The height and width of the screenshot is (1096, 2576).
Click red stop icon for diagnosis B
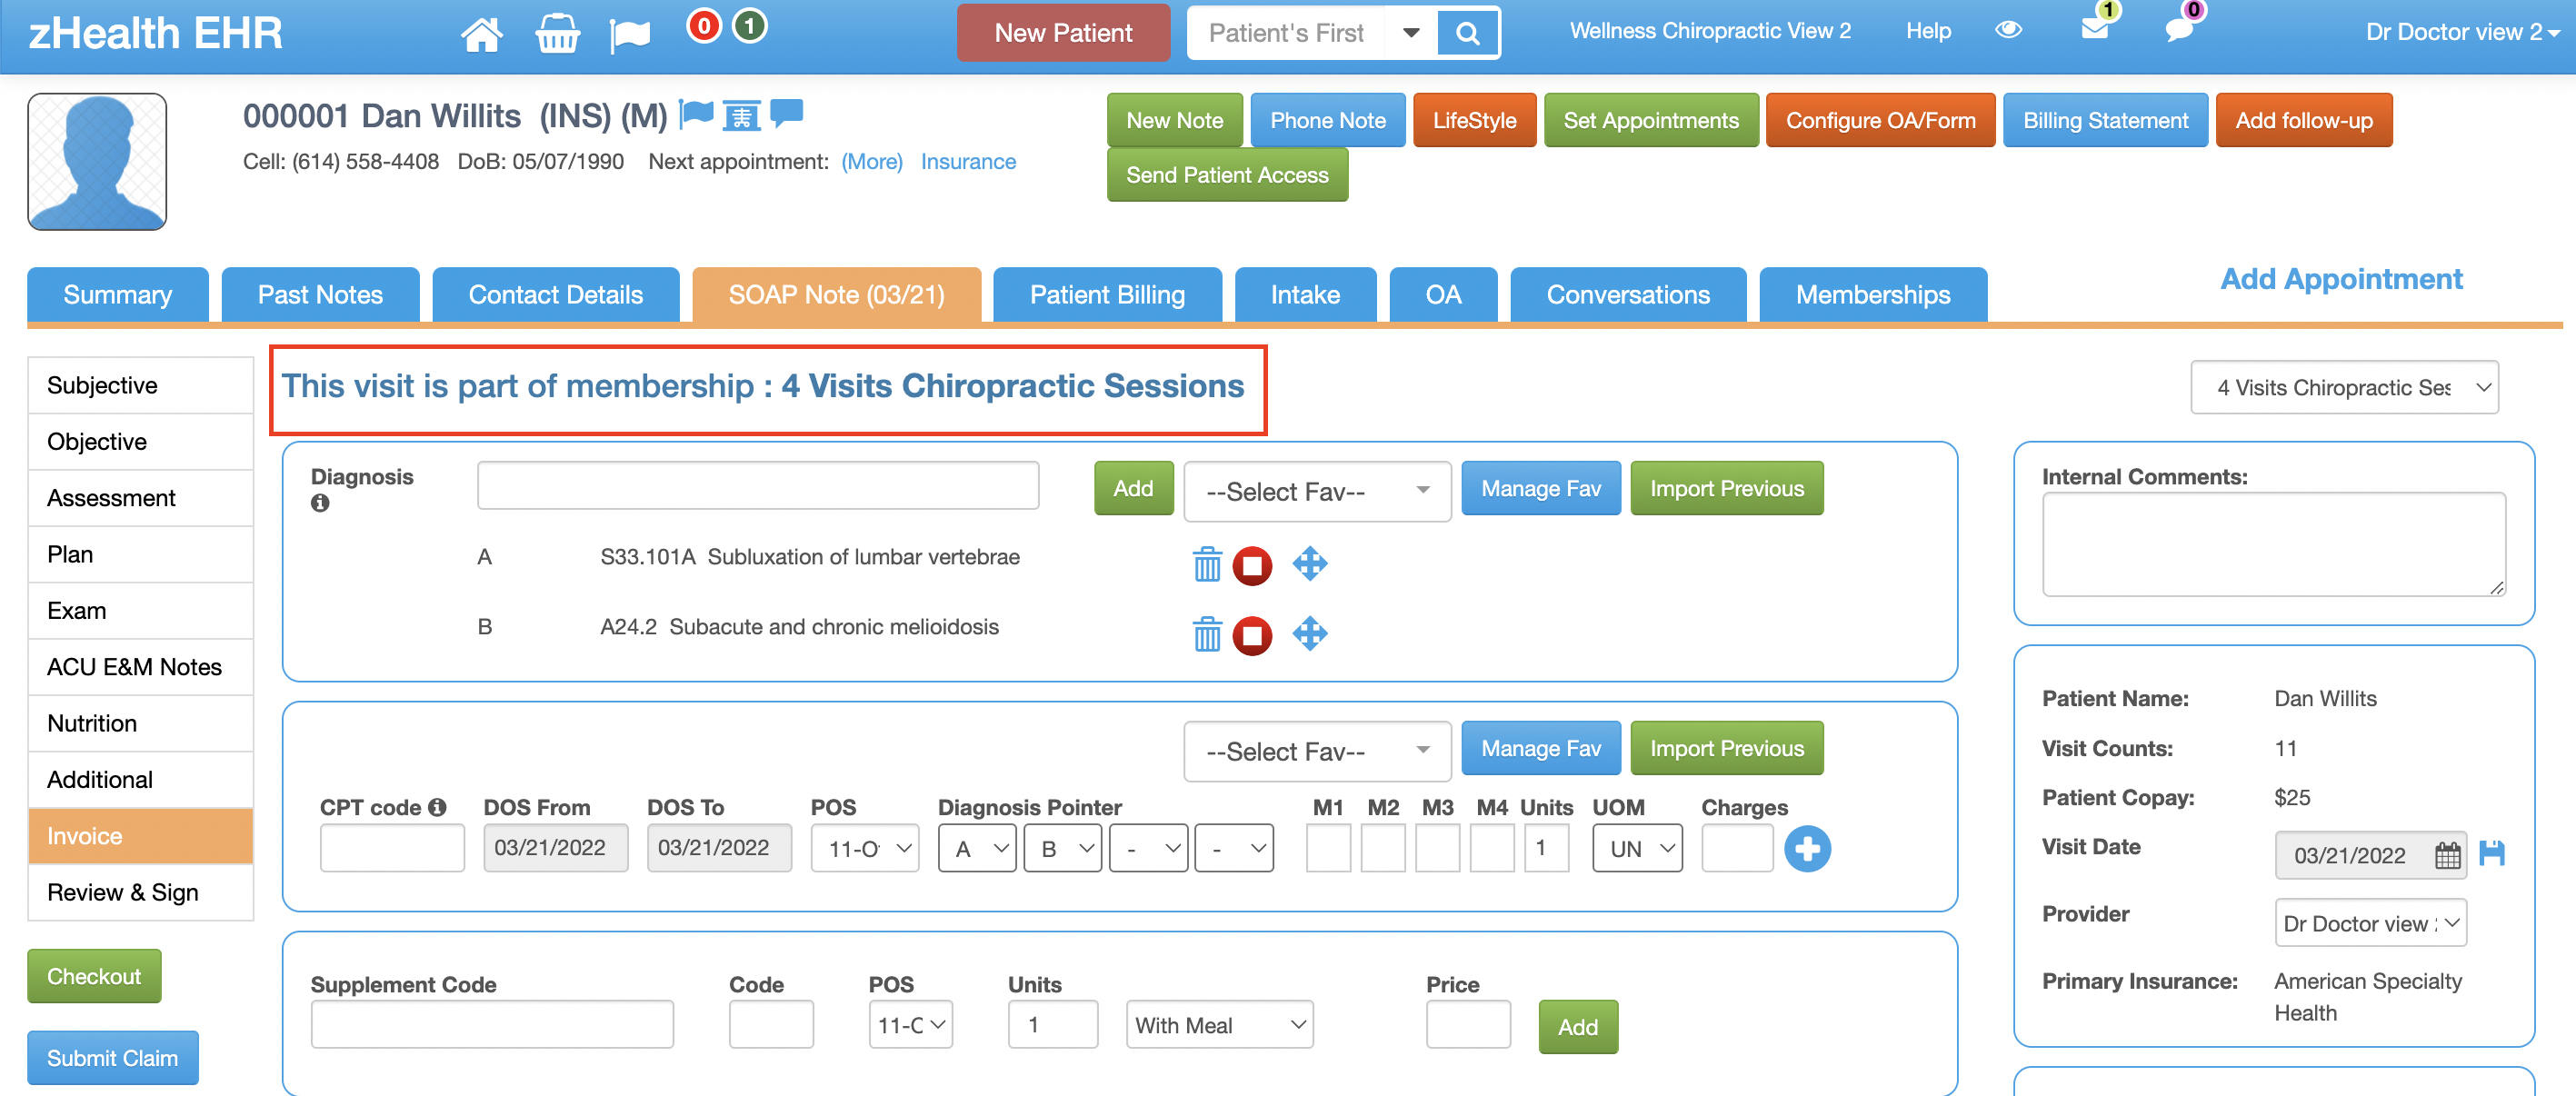point(1252,635)
